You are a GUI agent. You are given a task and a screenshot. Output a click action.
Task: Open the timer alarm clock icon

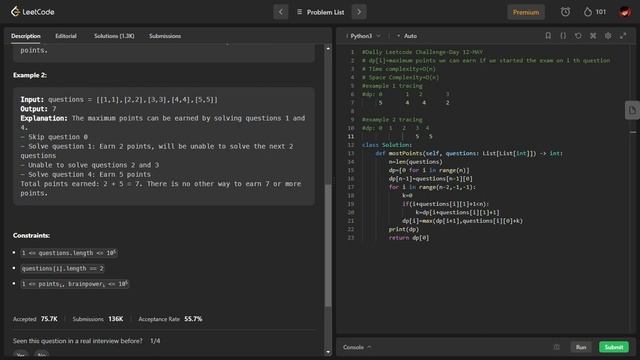pos(565,12)
